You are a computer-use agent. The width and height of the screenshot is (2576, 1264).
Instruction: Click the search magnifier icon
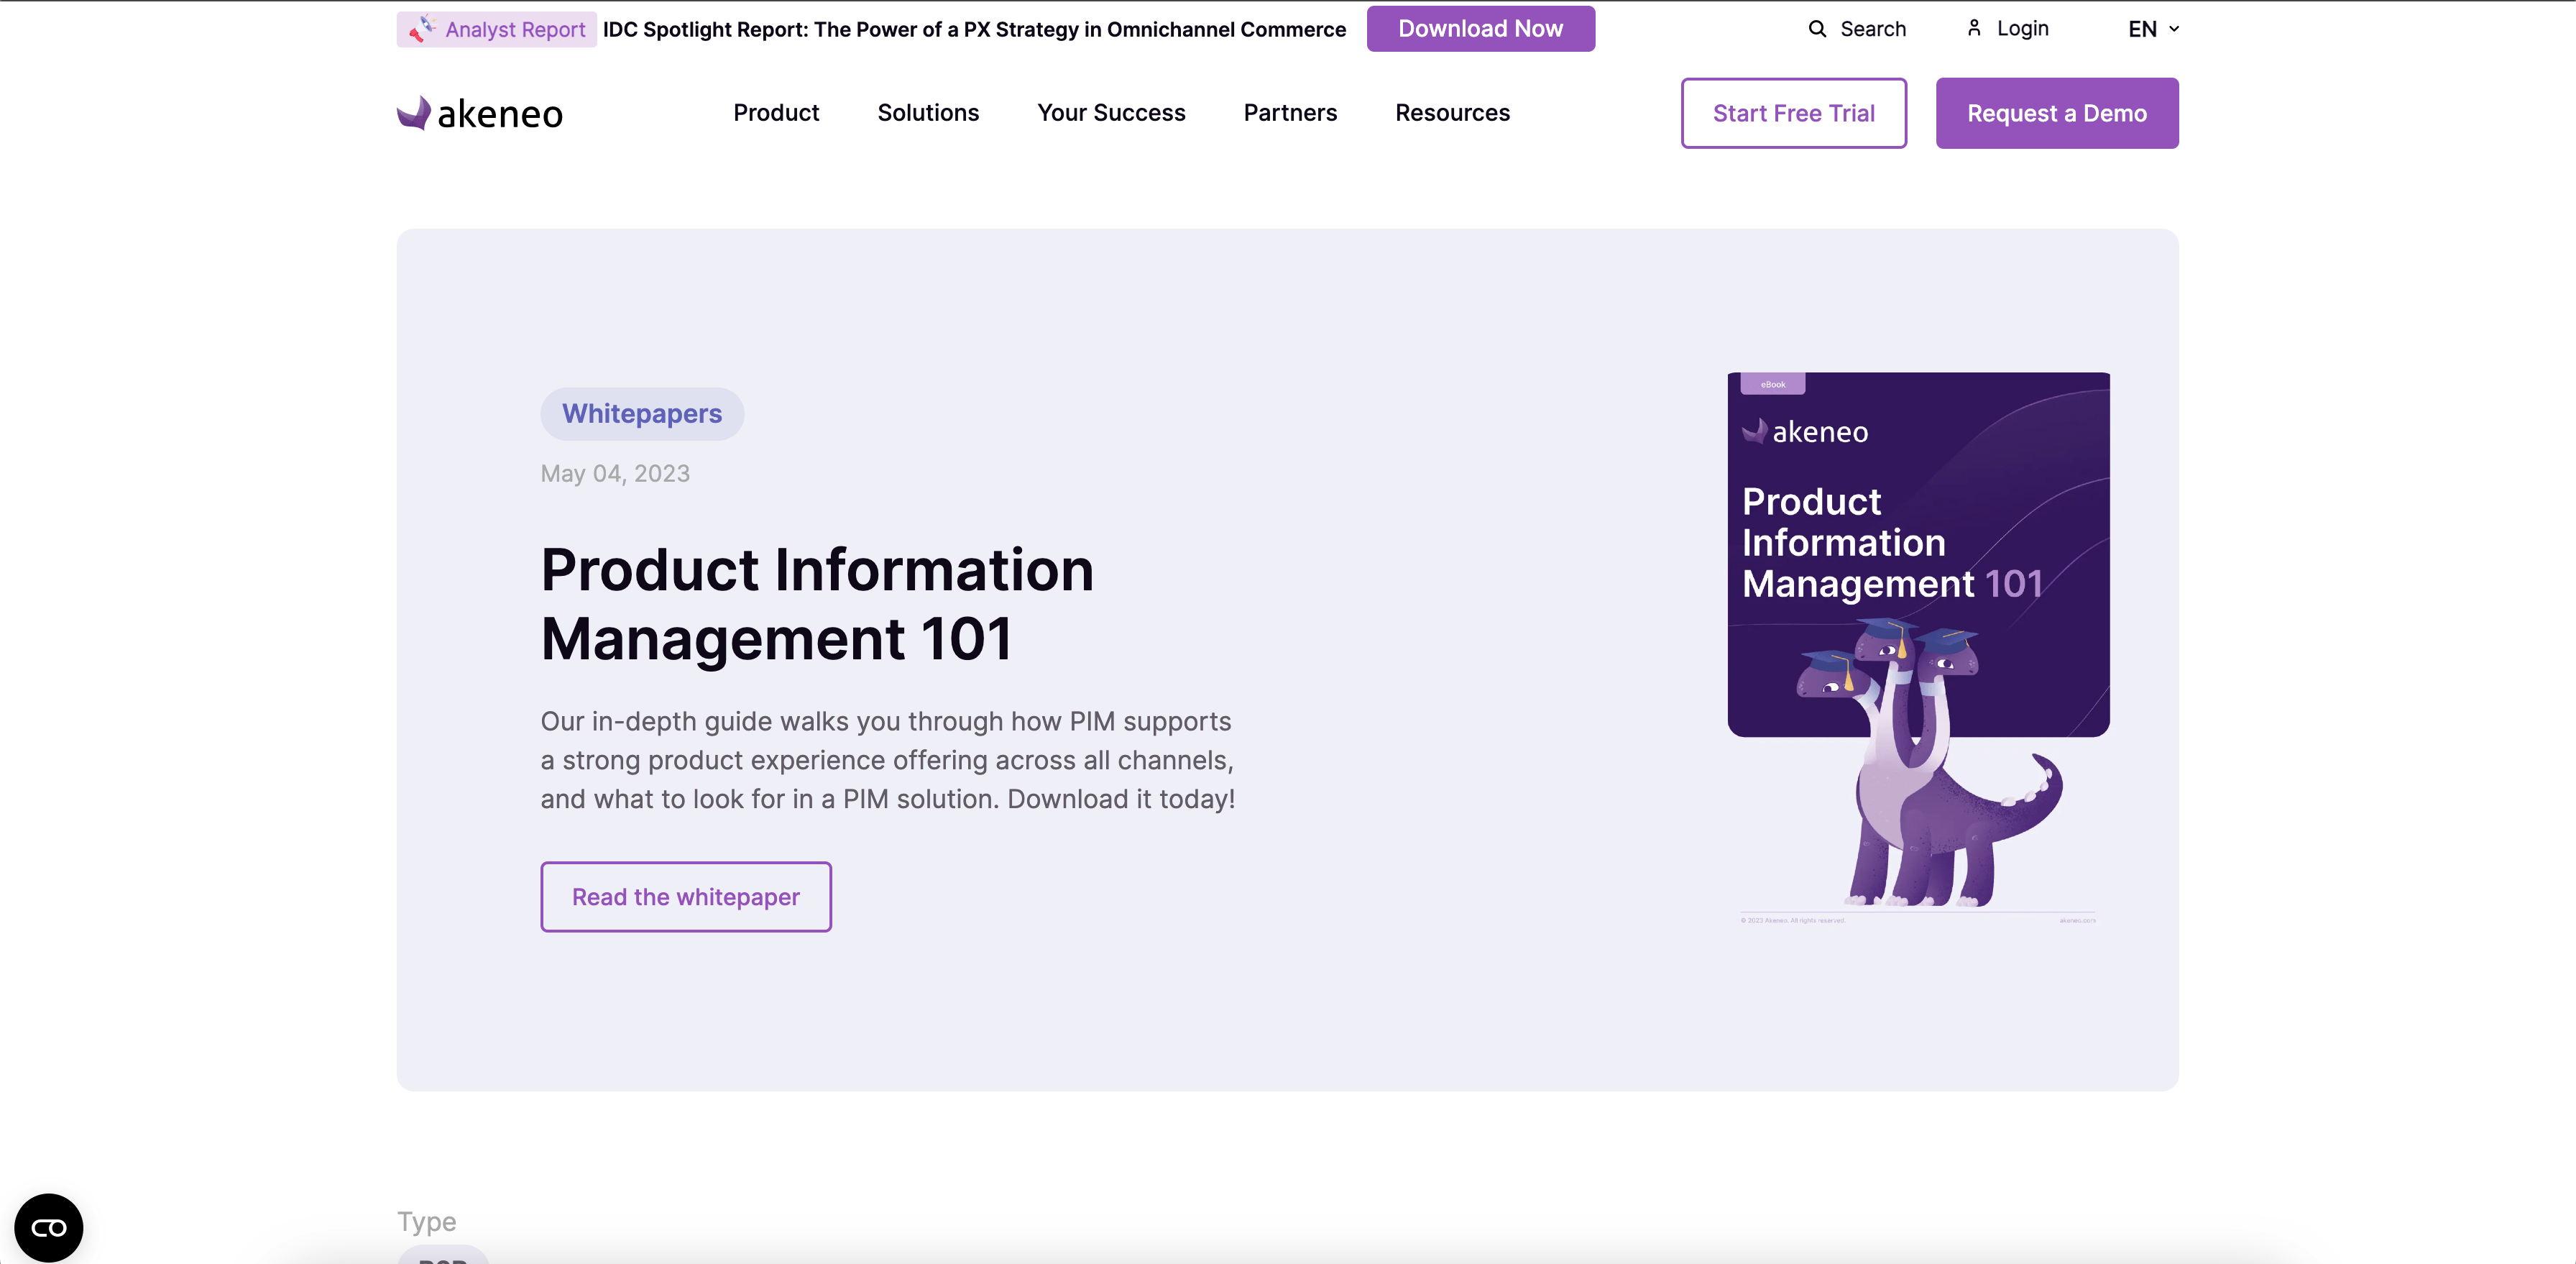click(x=1817, y=29)
